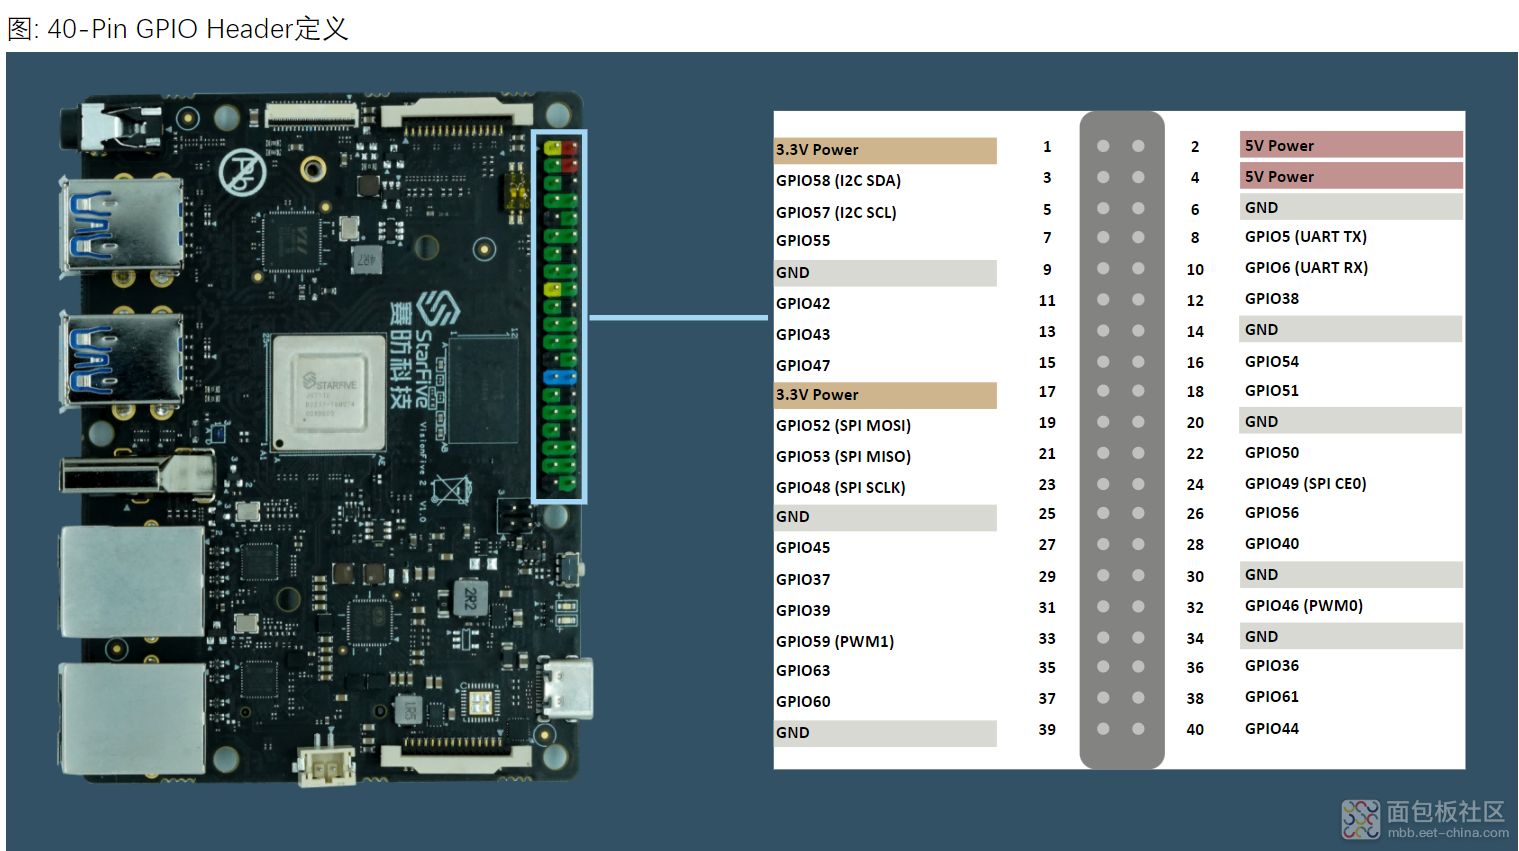Click the lower Ethernet port on the board
Screen dimensions: 1519x851
click(x=132, y=719)
